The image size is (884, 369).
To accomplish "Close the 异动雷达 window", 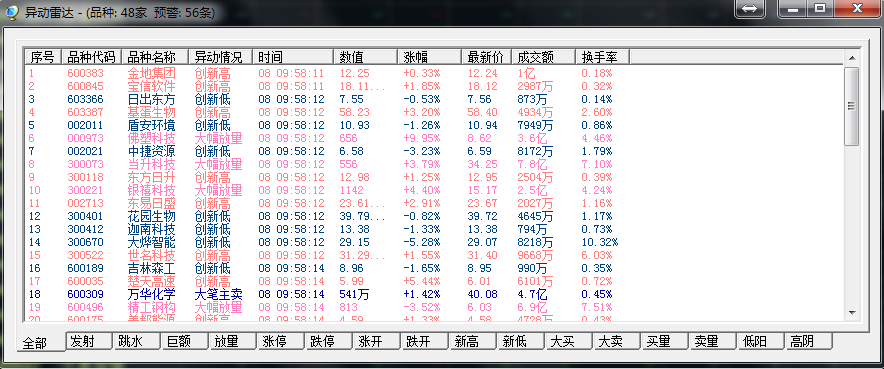I will click(857, 9).
